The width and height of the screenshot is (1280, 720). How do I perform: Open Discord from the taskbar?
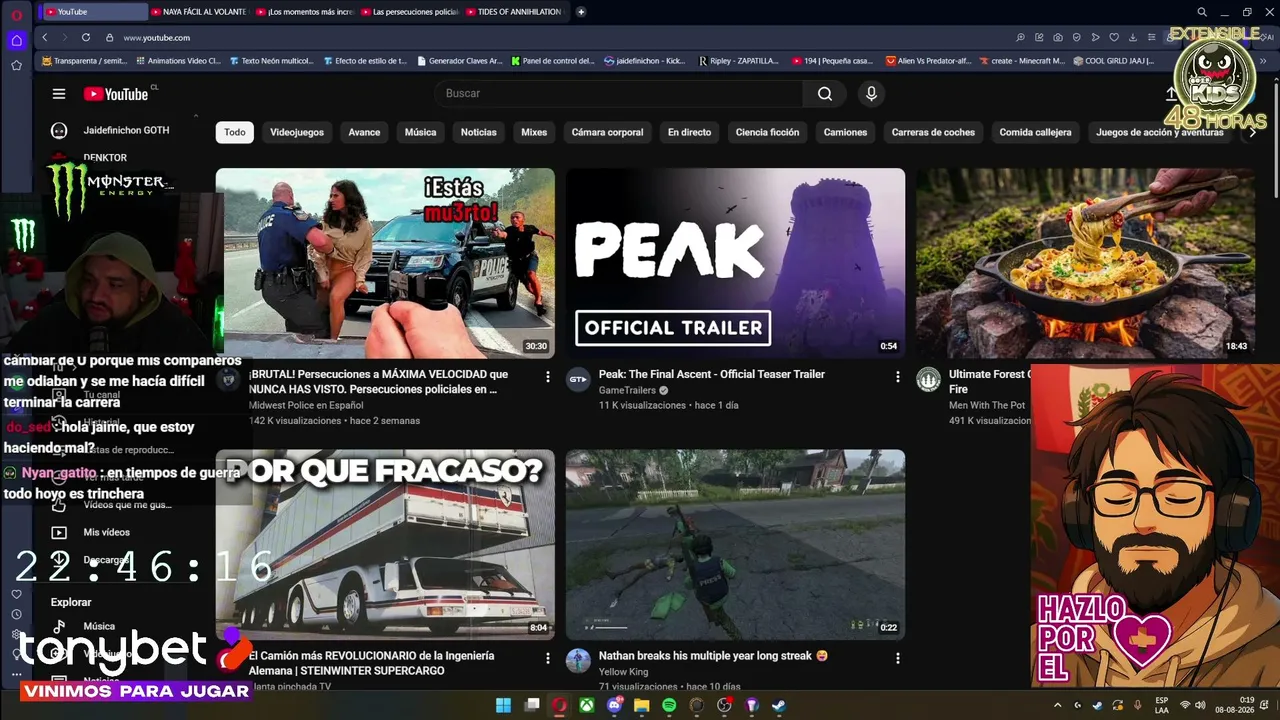click(x=615, y=706)
